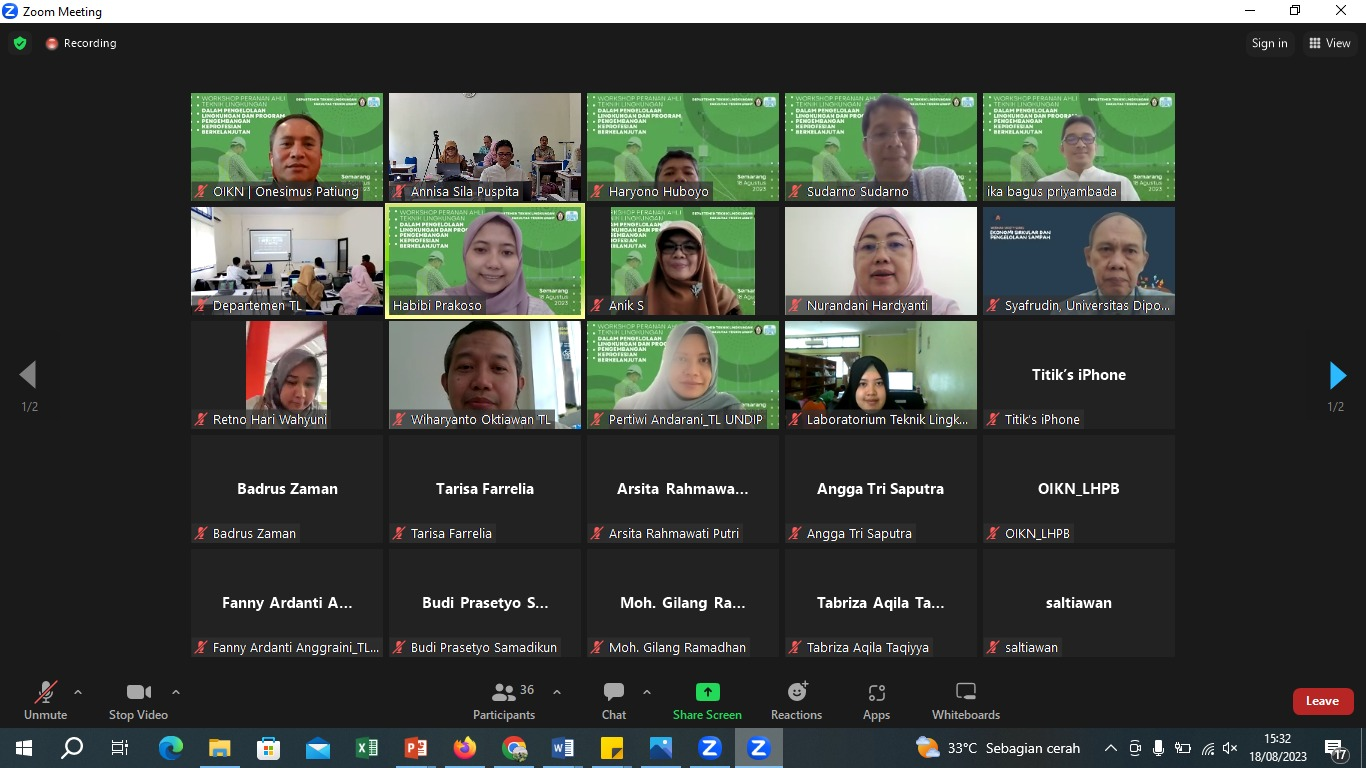The height and width of the screenshot is (768, 1366).
Task: Open the Chat panel
Action: (614, 700)
